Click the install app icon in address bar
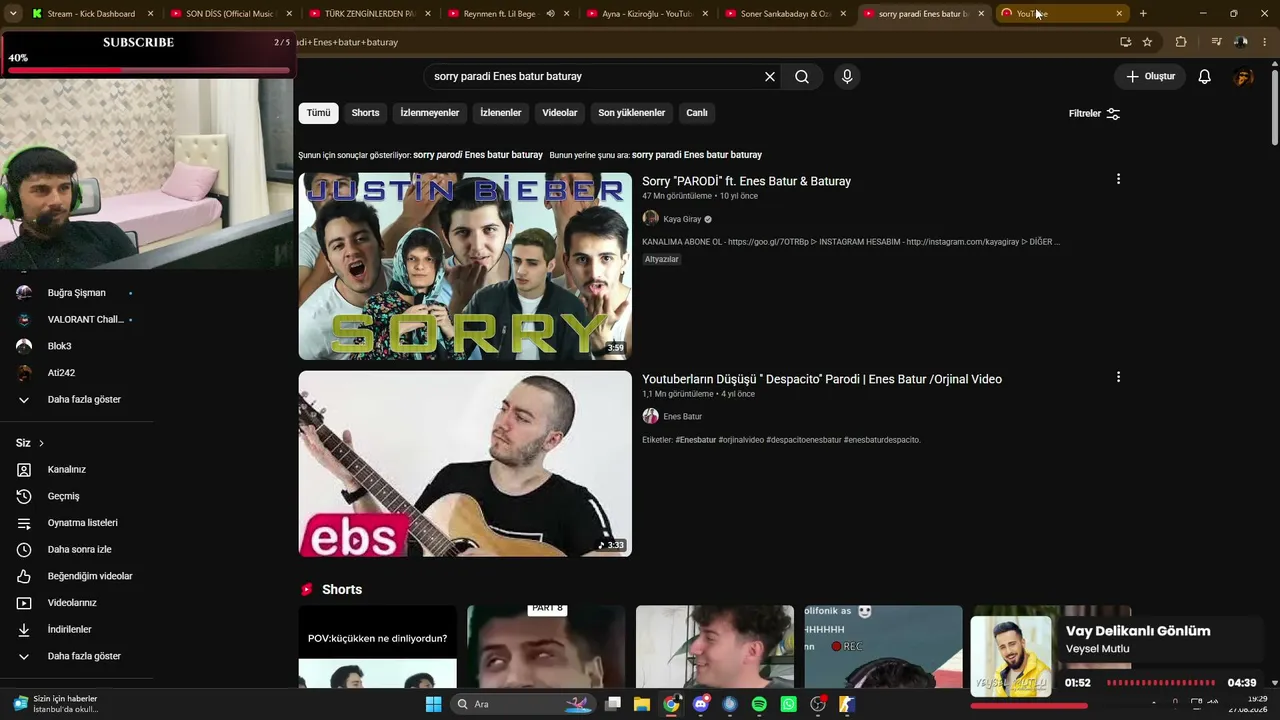Screen dimensions: 1280x720 pos(1126,42)
